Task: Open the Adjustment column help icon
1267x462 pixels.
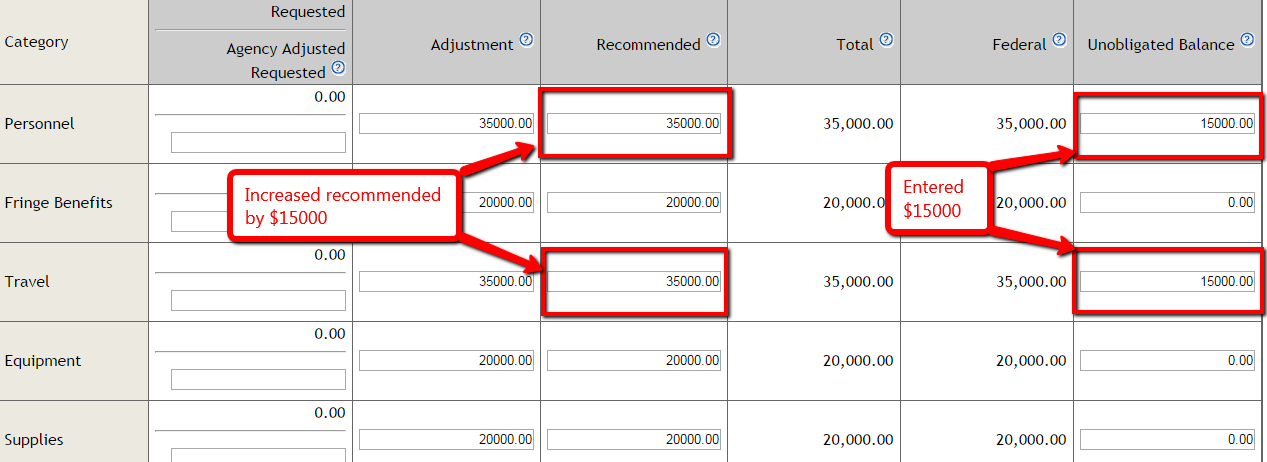Action: tap(526, 41)
